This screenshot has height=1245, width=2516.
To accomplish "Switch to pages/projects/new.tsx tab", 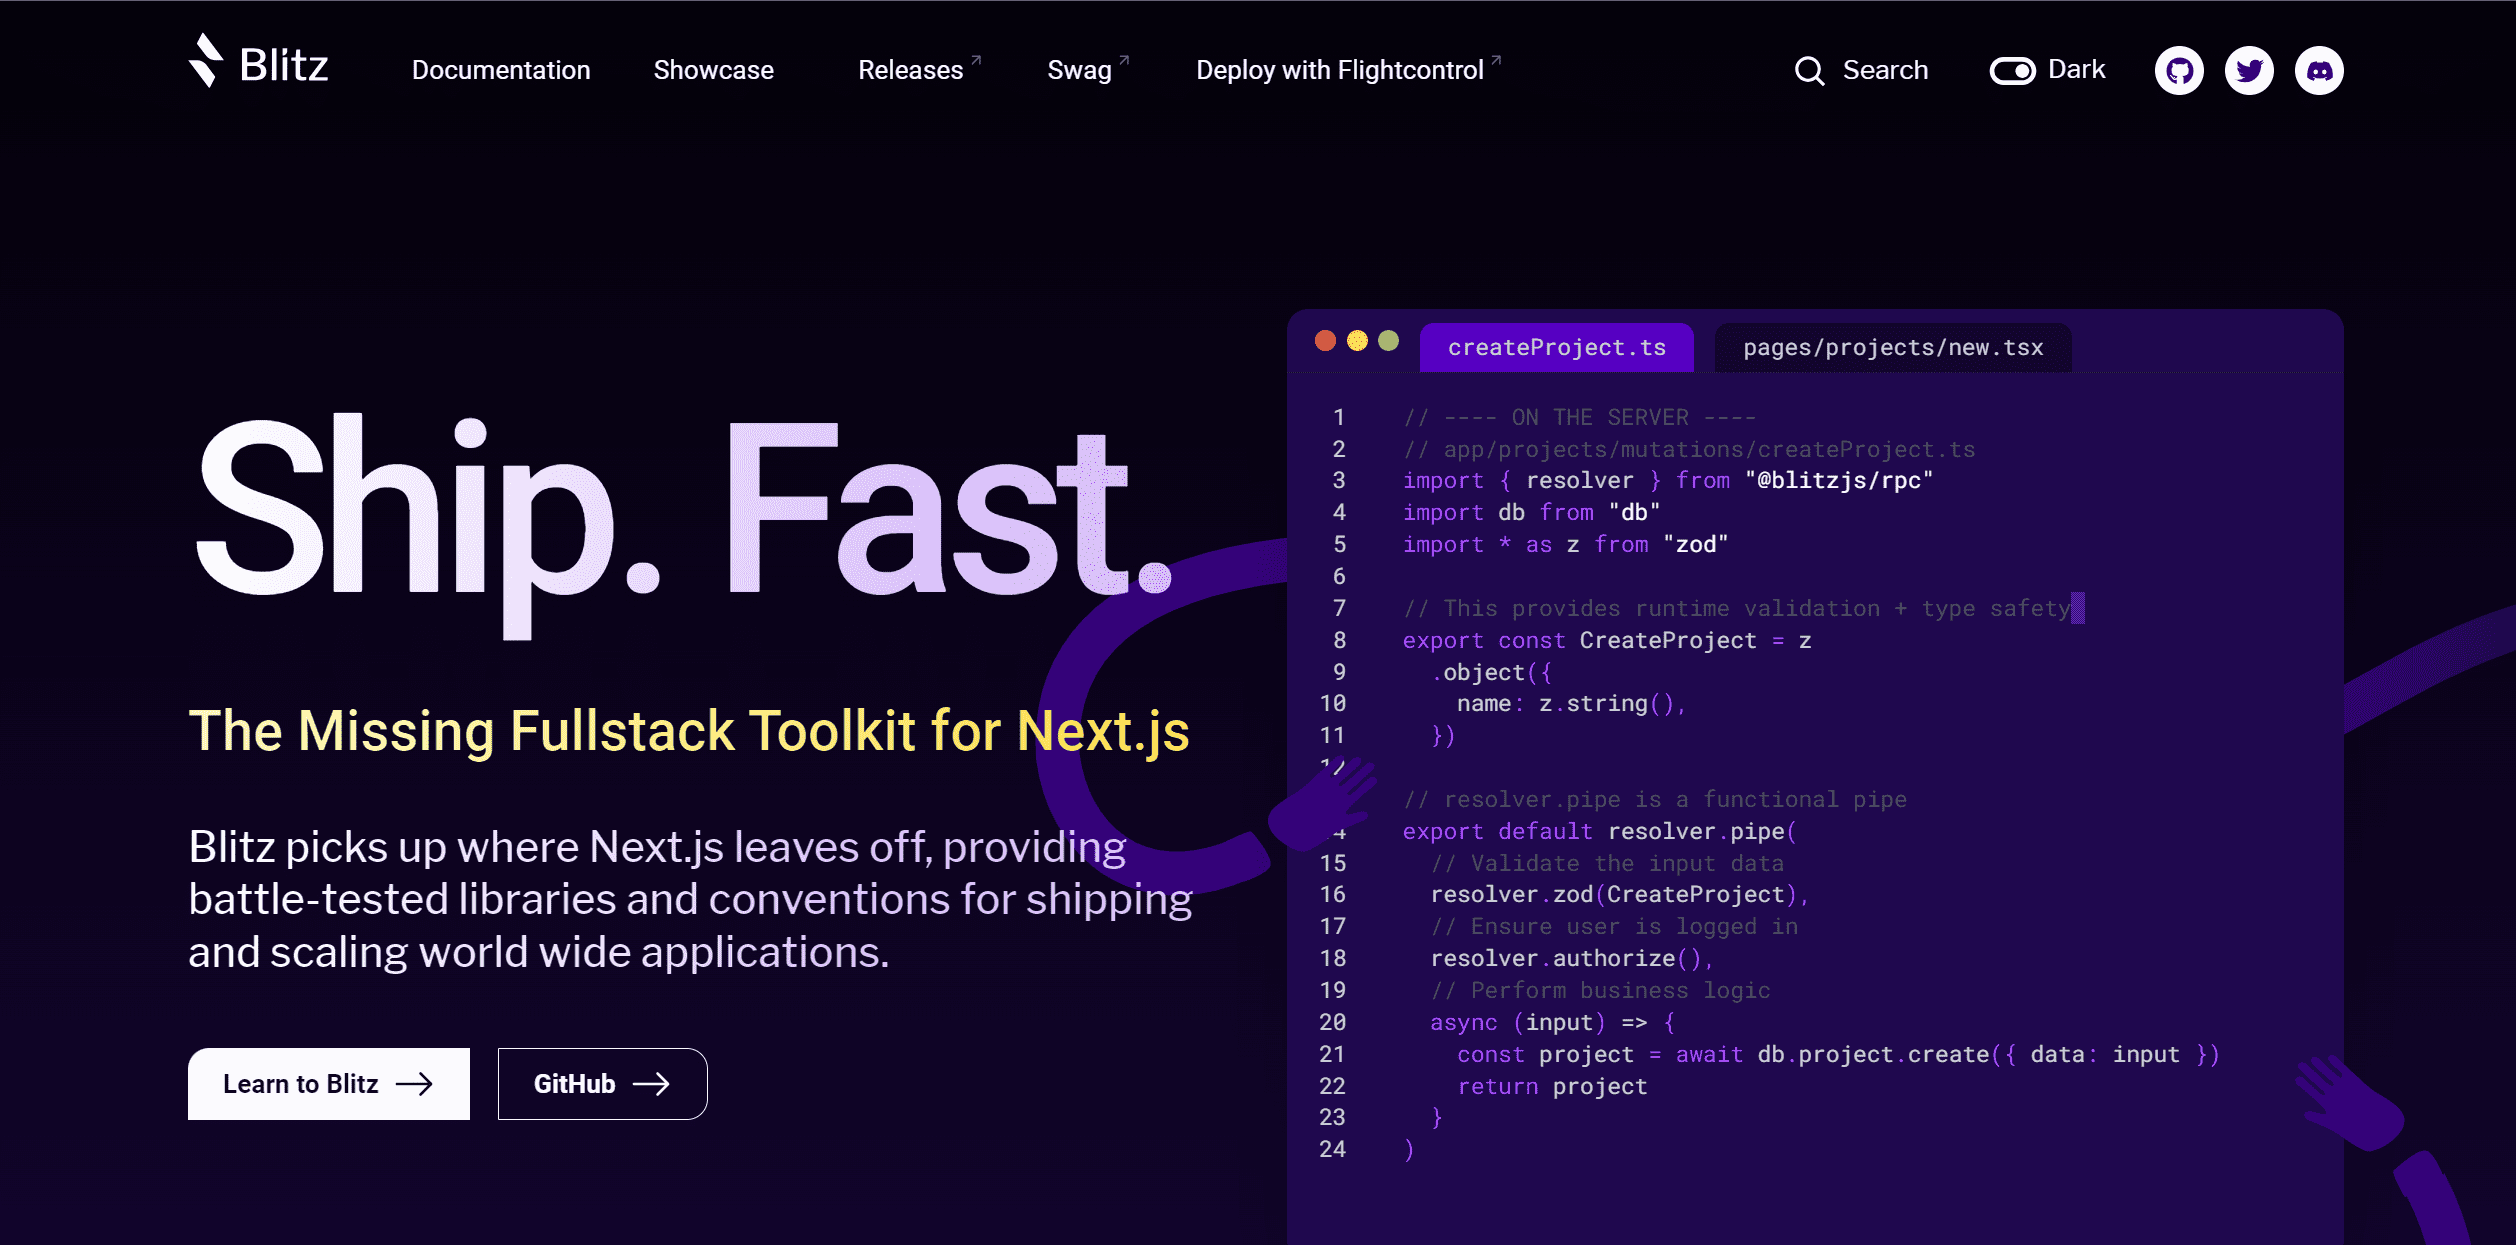I will (x=1893, y=347).
